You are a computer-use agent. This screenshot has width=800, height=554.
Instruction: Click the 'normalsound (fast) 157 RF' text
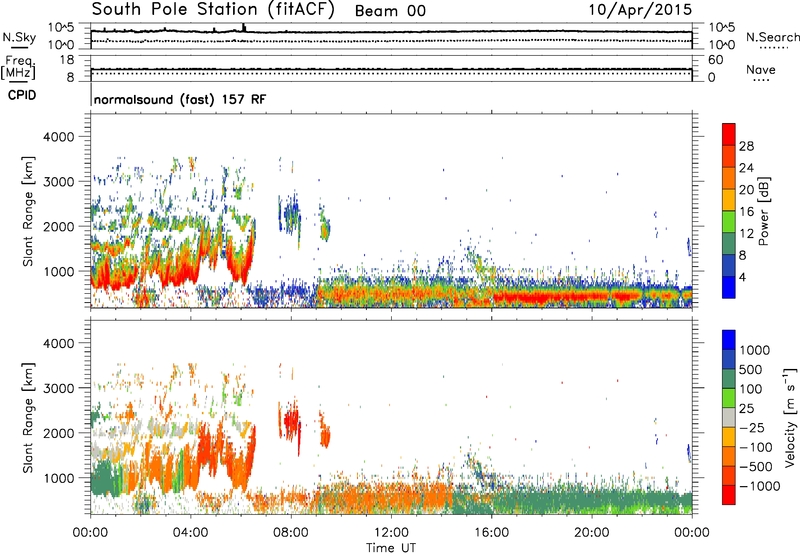pyautogui.click(x=180, y=99)
